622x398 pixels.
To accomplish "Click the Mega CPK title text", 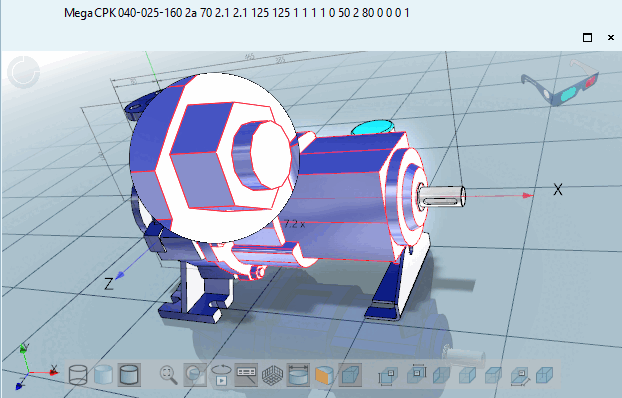I will (x=236, y=13).
